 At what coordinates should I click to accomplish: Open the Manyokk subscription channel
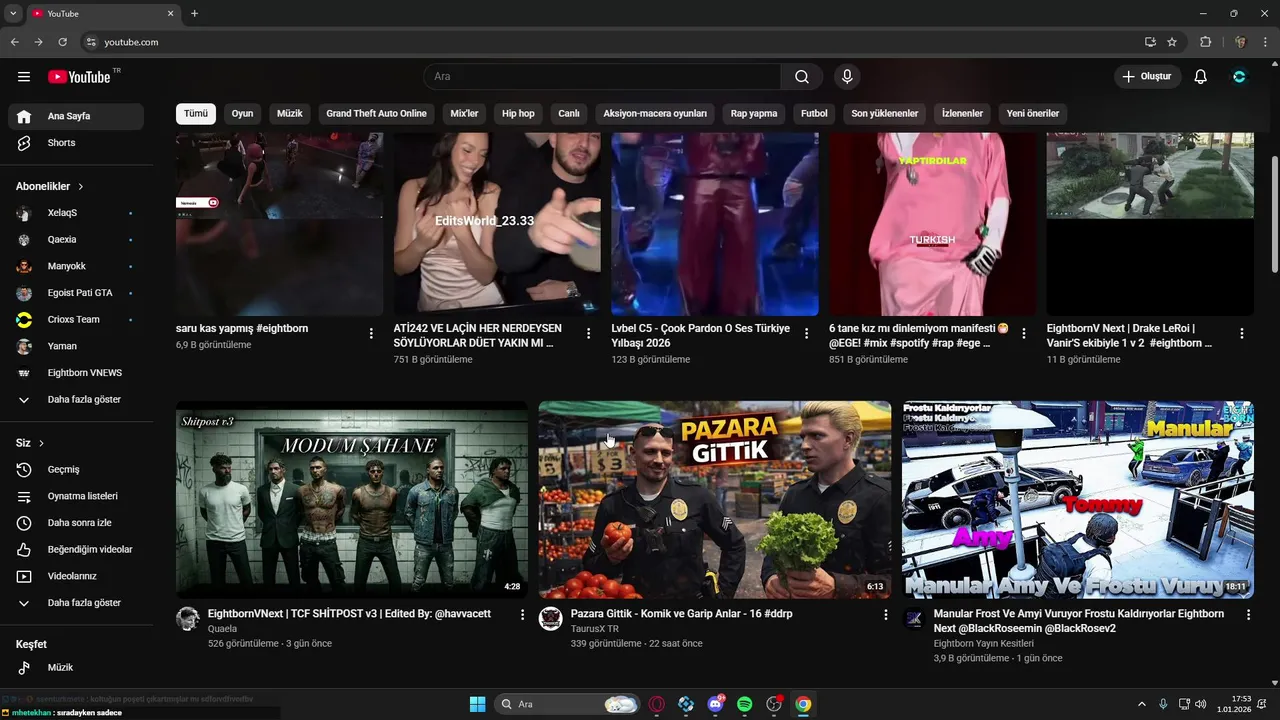point(76,266)
